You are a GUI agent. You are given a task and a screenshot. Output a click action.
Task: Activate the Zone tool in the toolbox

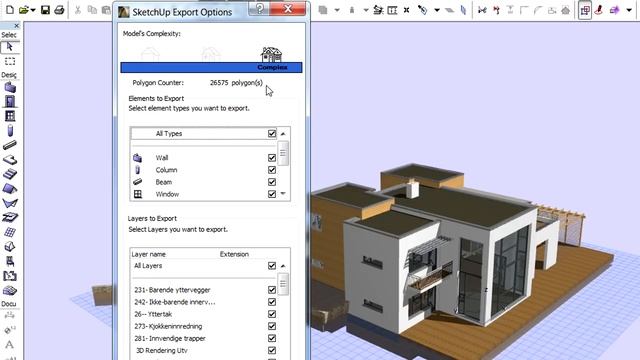click(10, 276)
